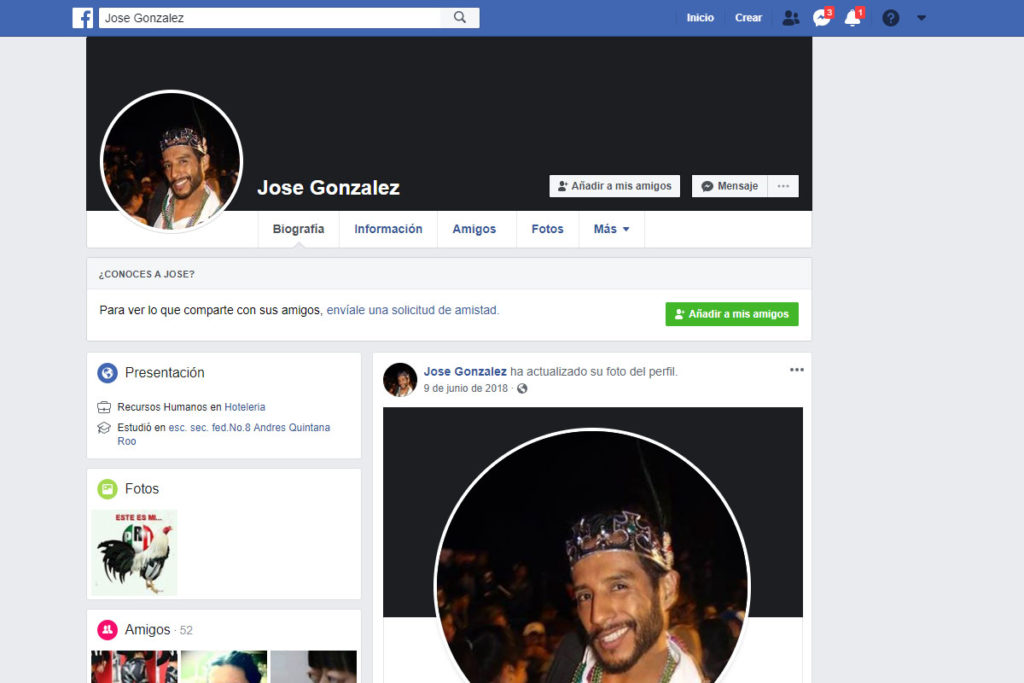Open the Messenger notifications icon
The height and width of the screenshot is (683, 1024).
822,18
